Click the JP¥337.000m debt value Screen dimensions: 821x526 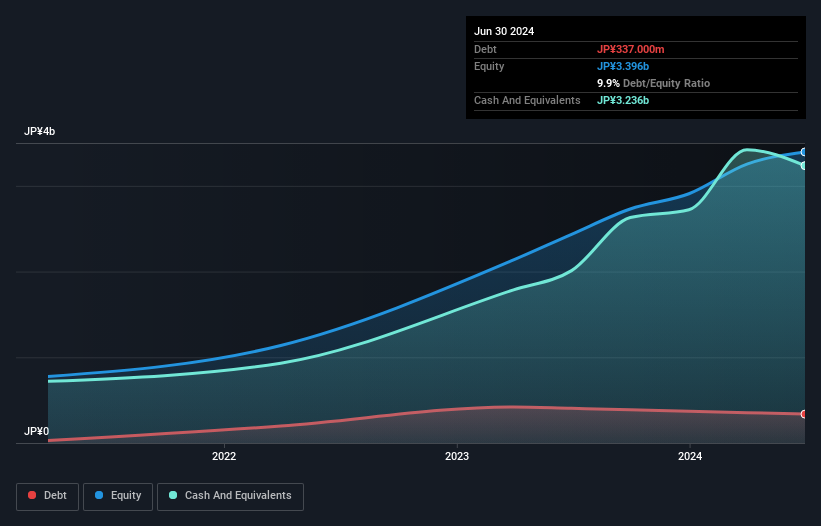tap(630, 49)
